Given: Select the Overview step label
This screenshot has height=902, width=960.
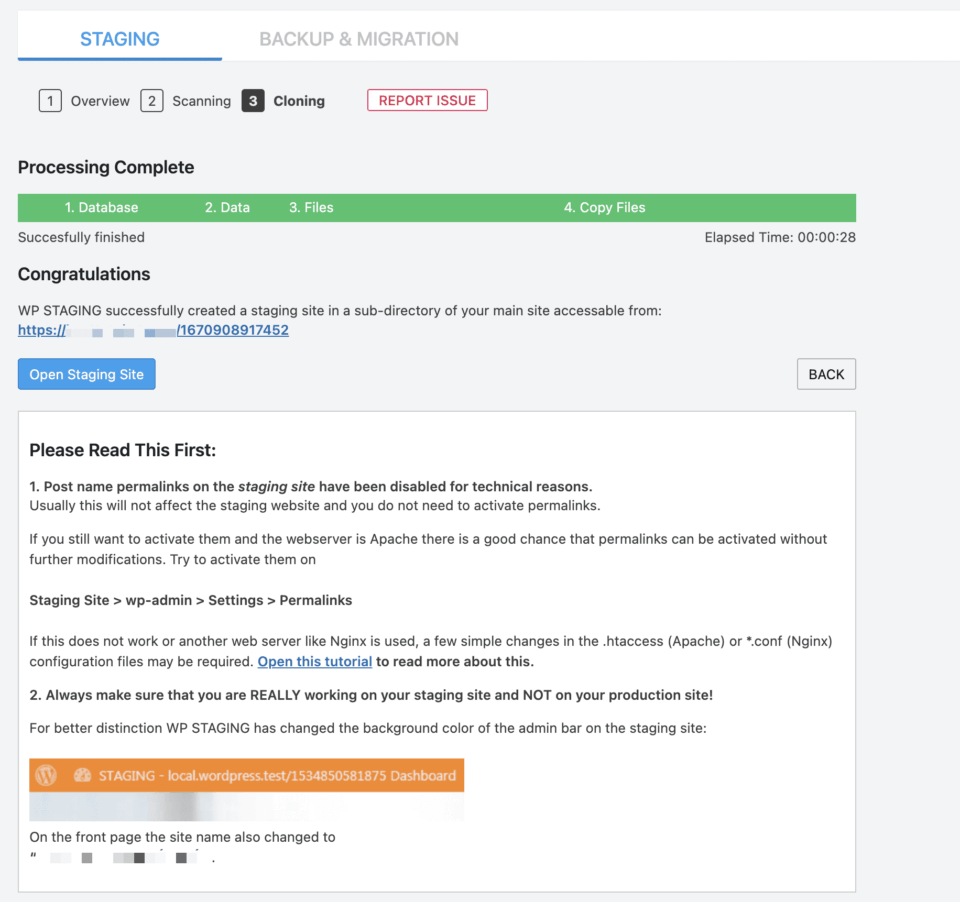Looking at the screenshot, I should [100, 101].
